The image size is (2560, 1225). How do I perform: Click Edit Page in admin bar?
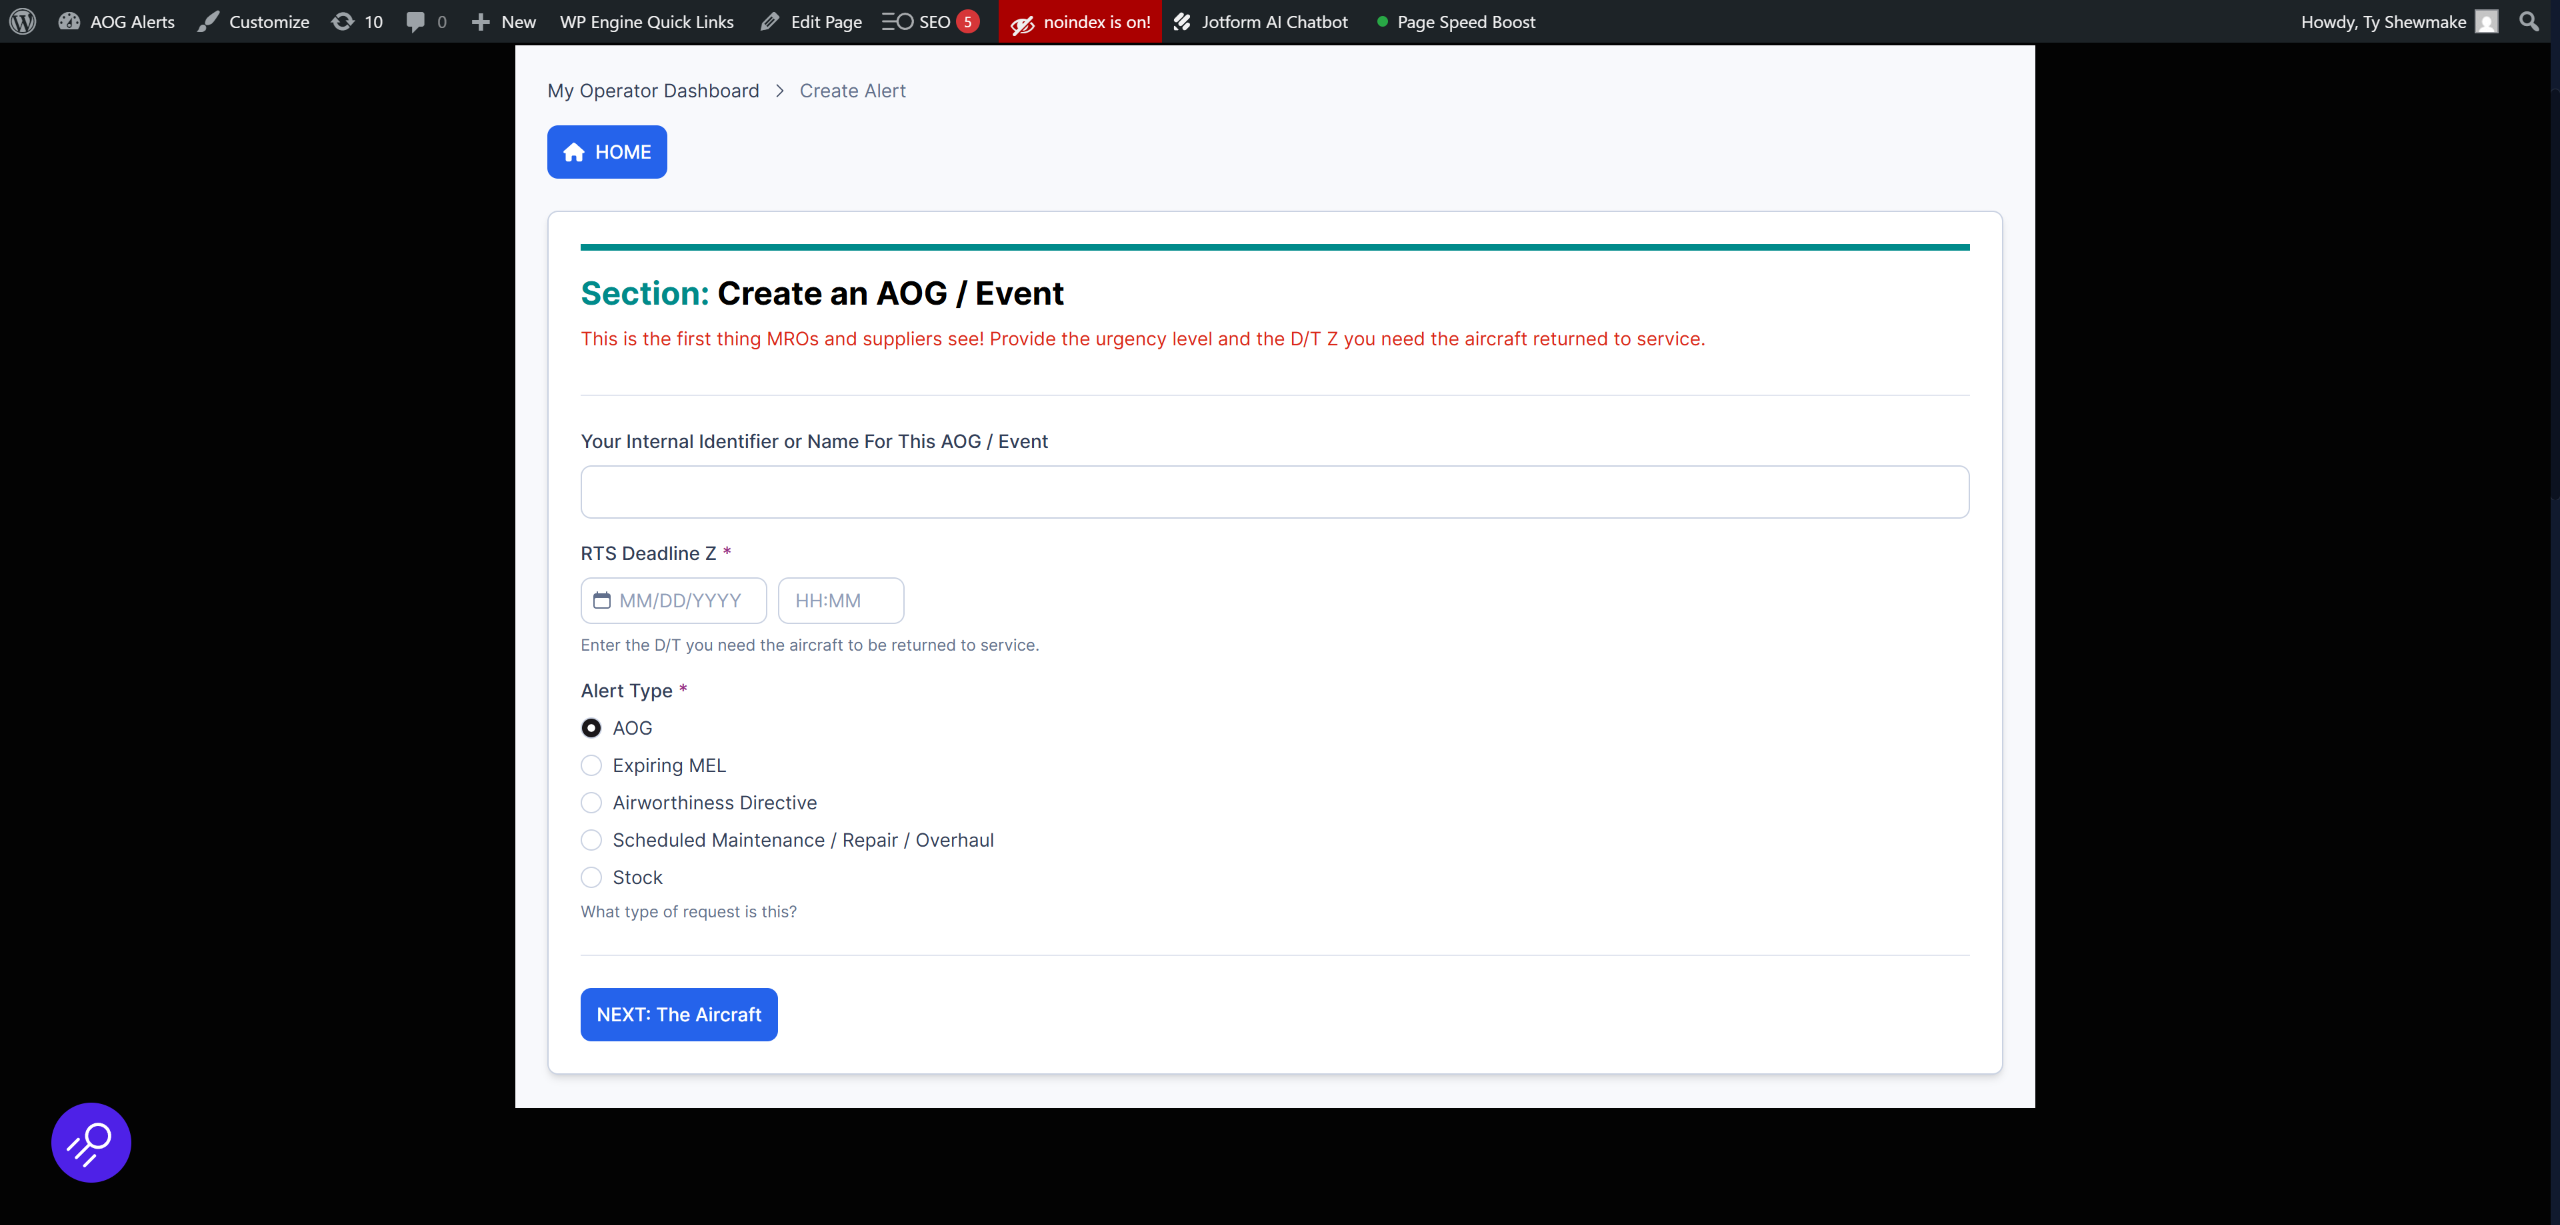pyautogui.click(x=811, y=21)
